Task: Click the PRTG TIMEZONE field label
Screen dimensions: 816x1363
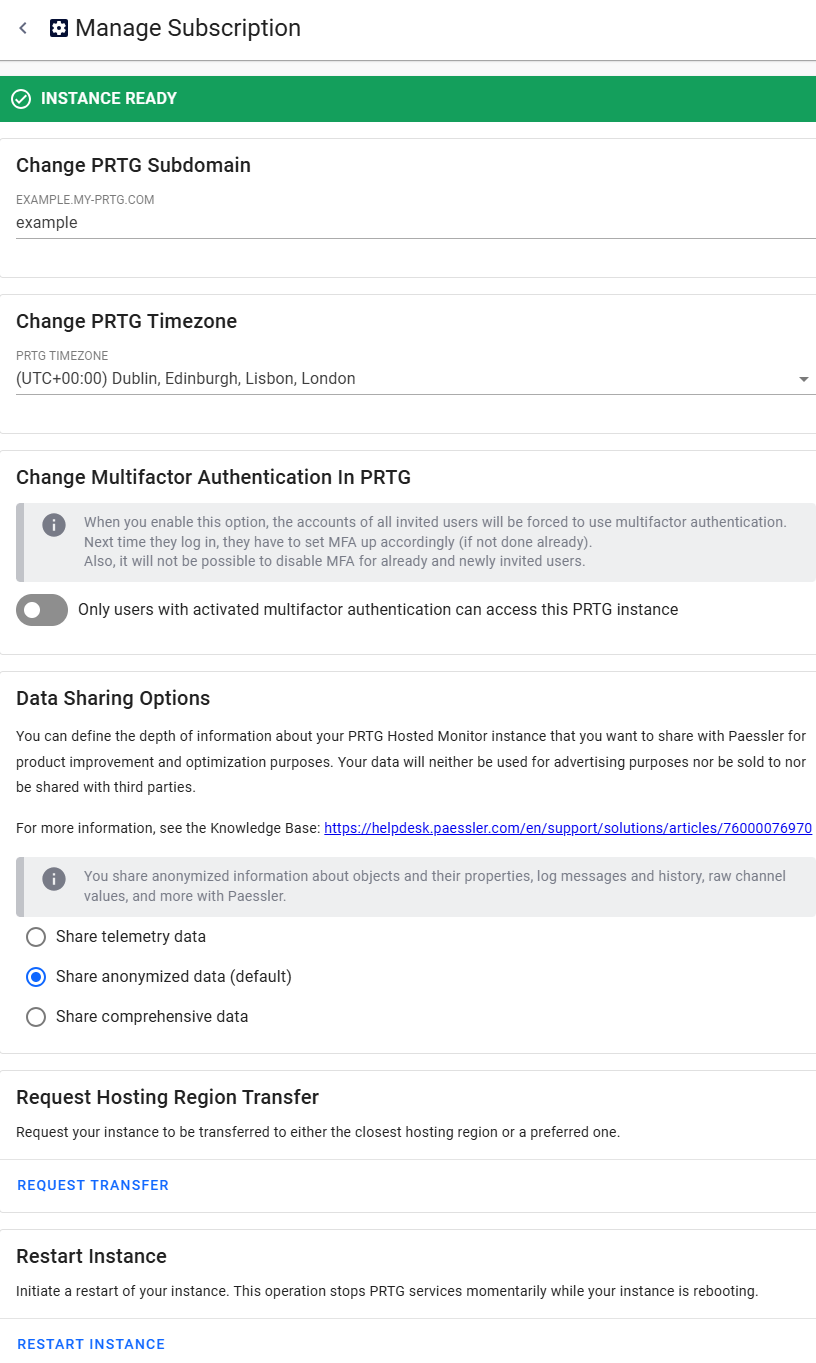Action: [x=62, y=356]
